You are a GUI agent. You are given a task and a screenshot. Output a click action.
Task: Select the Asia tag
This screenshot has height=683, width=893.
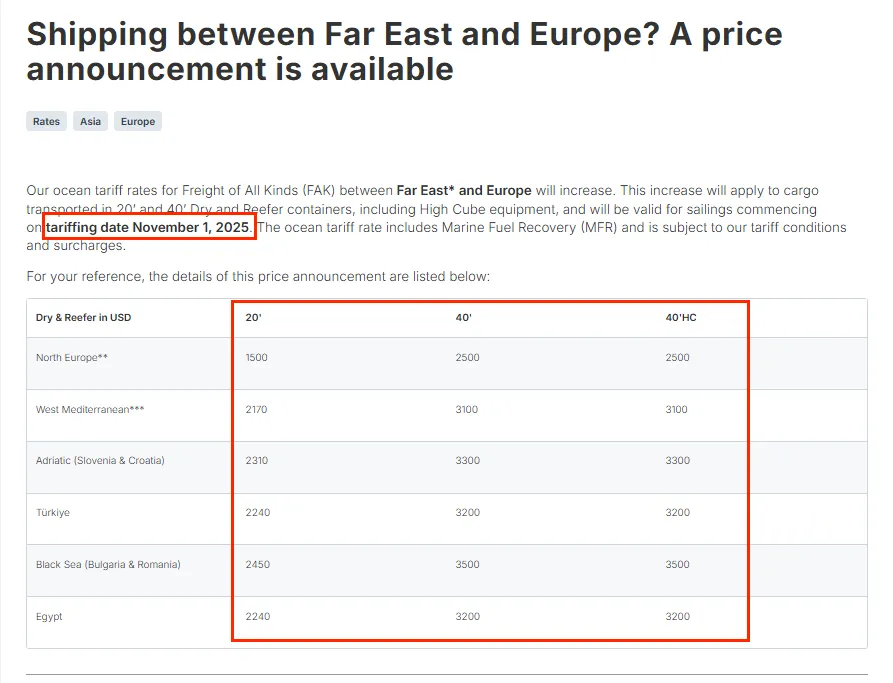(x=90, y=121)
